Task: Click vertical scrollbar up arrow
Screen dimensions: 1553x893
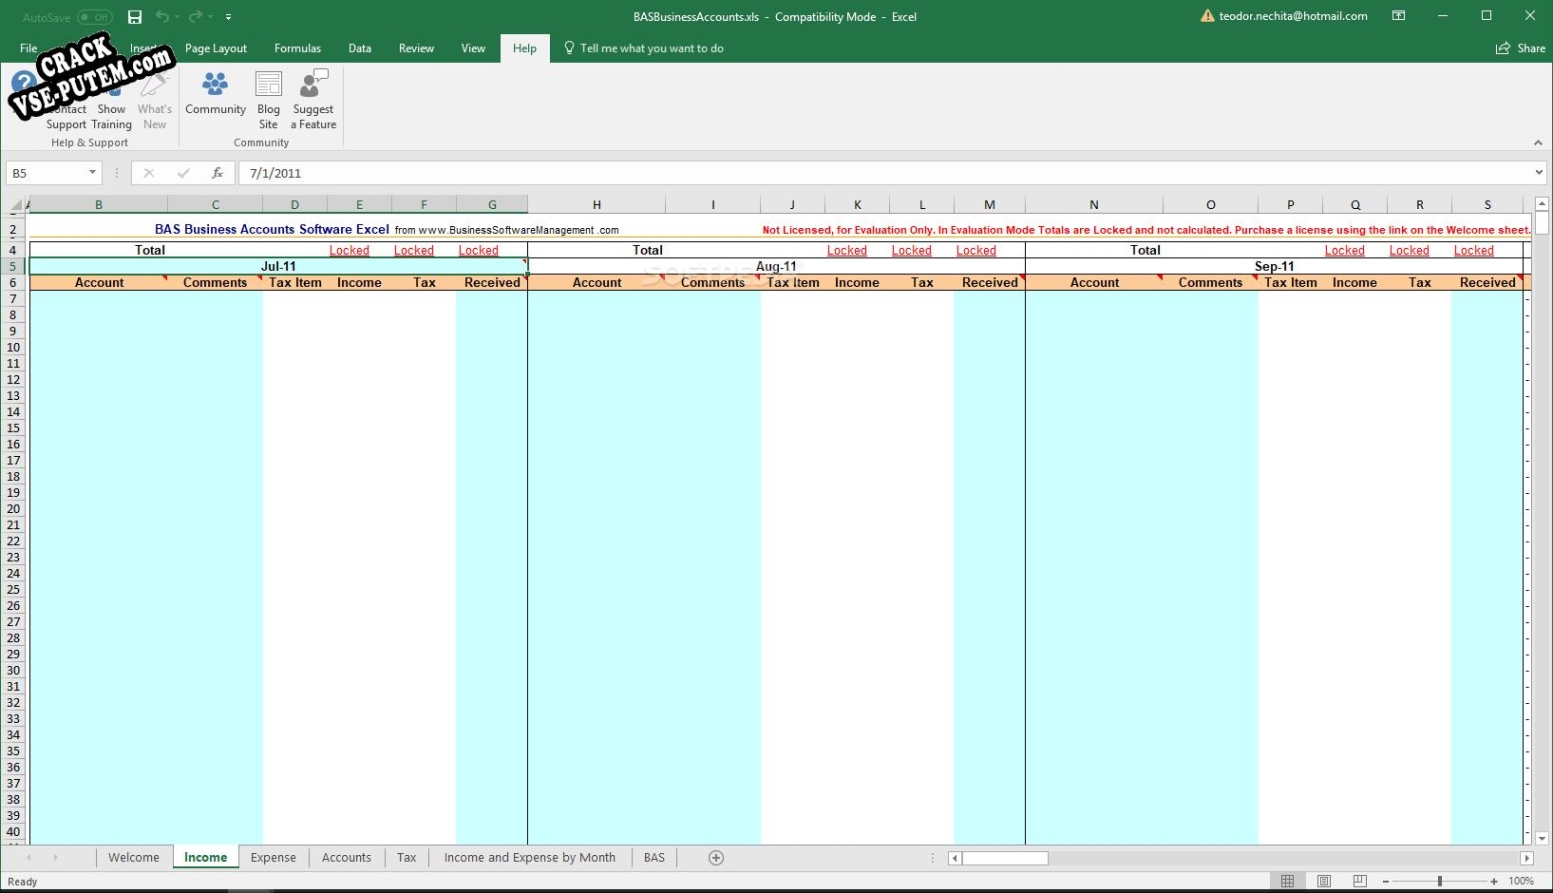Action: pos(1542,204)
